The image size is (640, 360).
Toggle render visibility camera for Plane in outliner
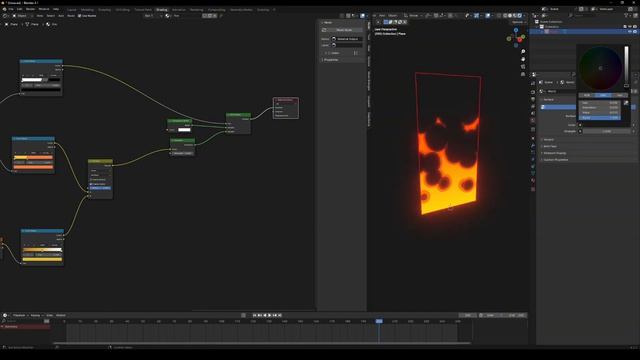pyautogui.click(x=635, y=31)
